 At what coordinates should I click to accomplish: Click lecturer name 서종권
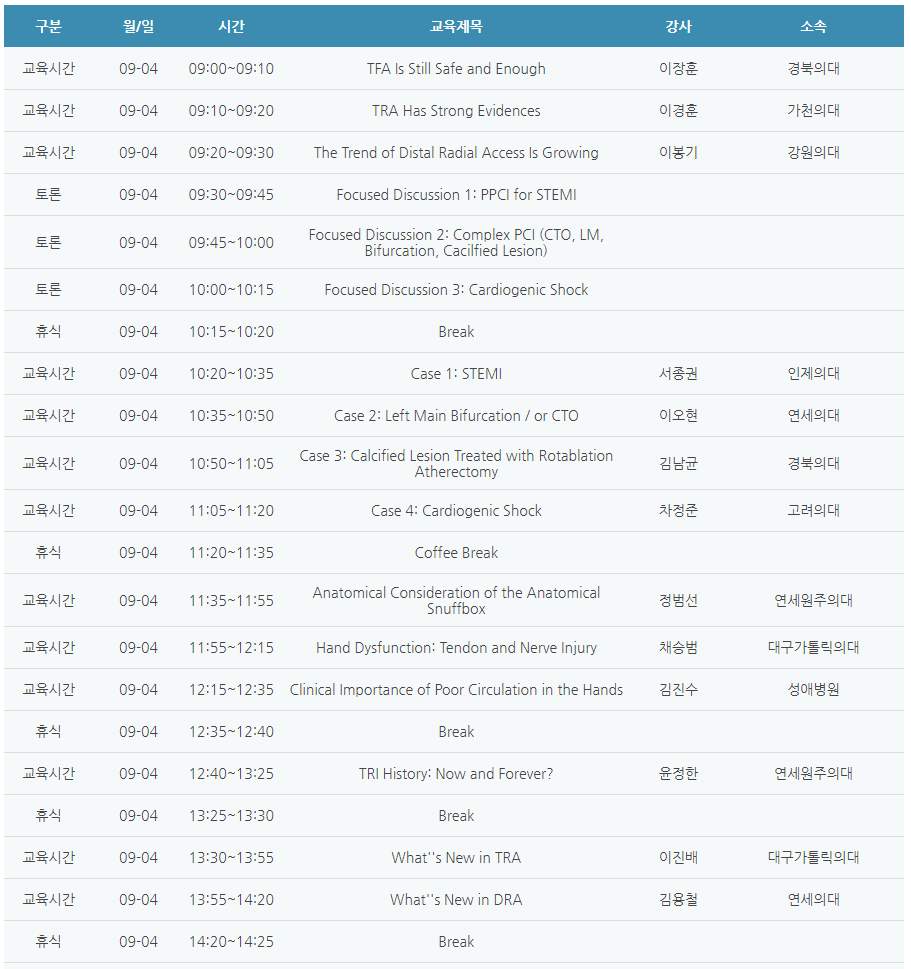pos(678,374)
